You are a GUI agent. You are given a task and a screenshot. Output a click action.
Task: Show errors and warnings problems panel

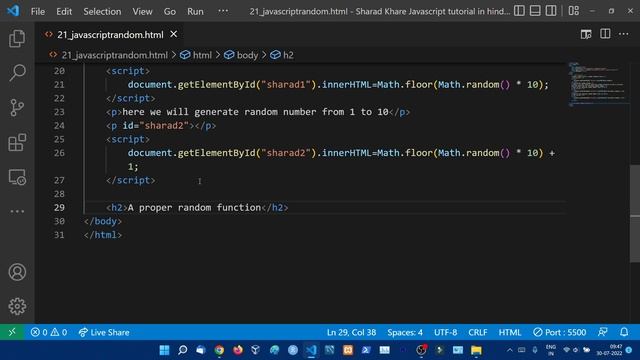click(x=49, y=332)
